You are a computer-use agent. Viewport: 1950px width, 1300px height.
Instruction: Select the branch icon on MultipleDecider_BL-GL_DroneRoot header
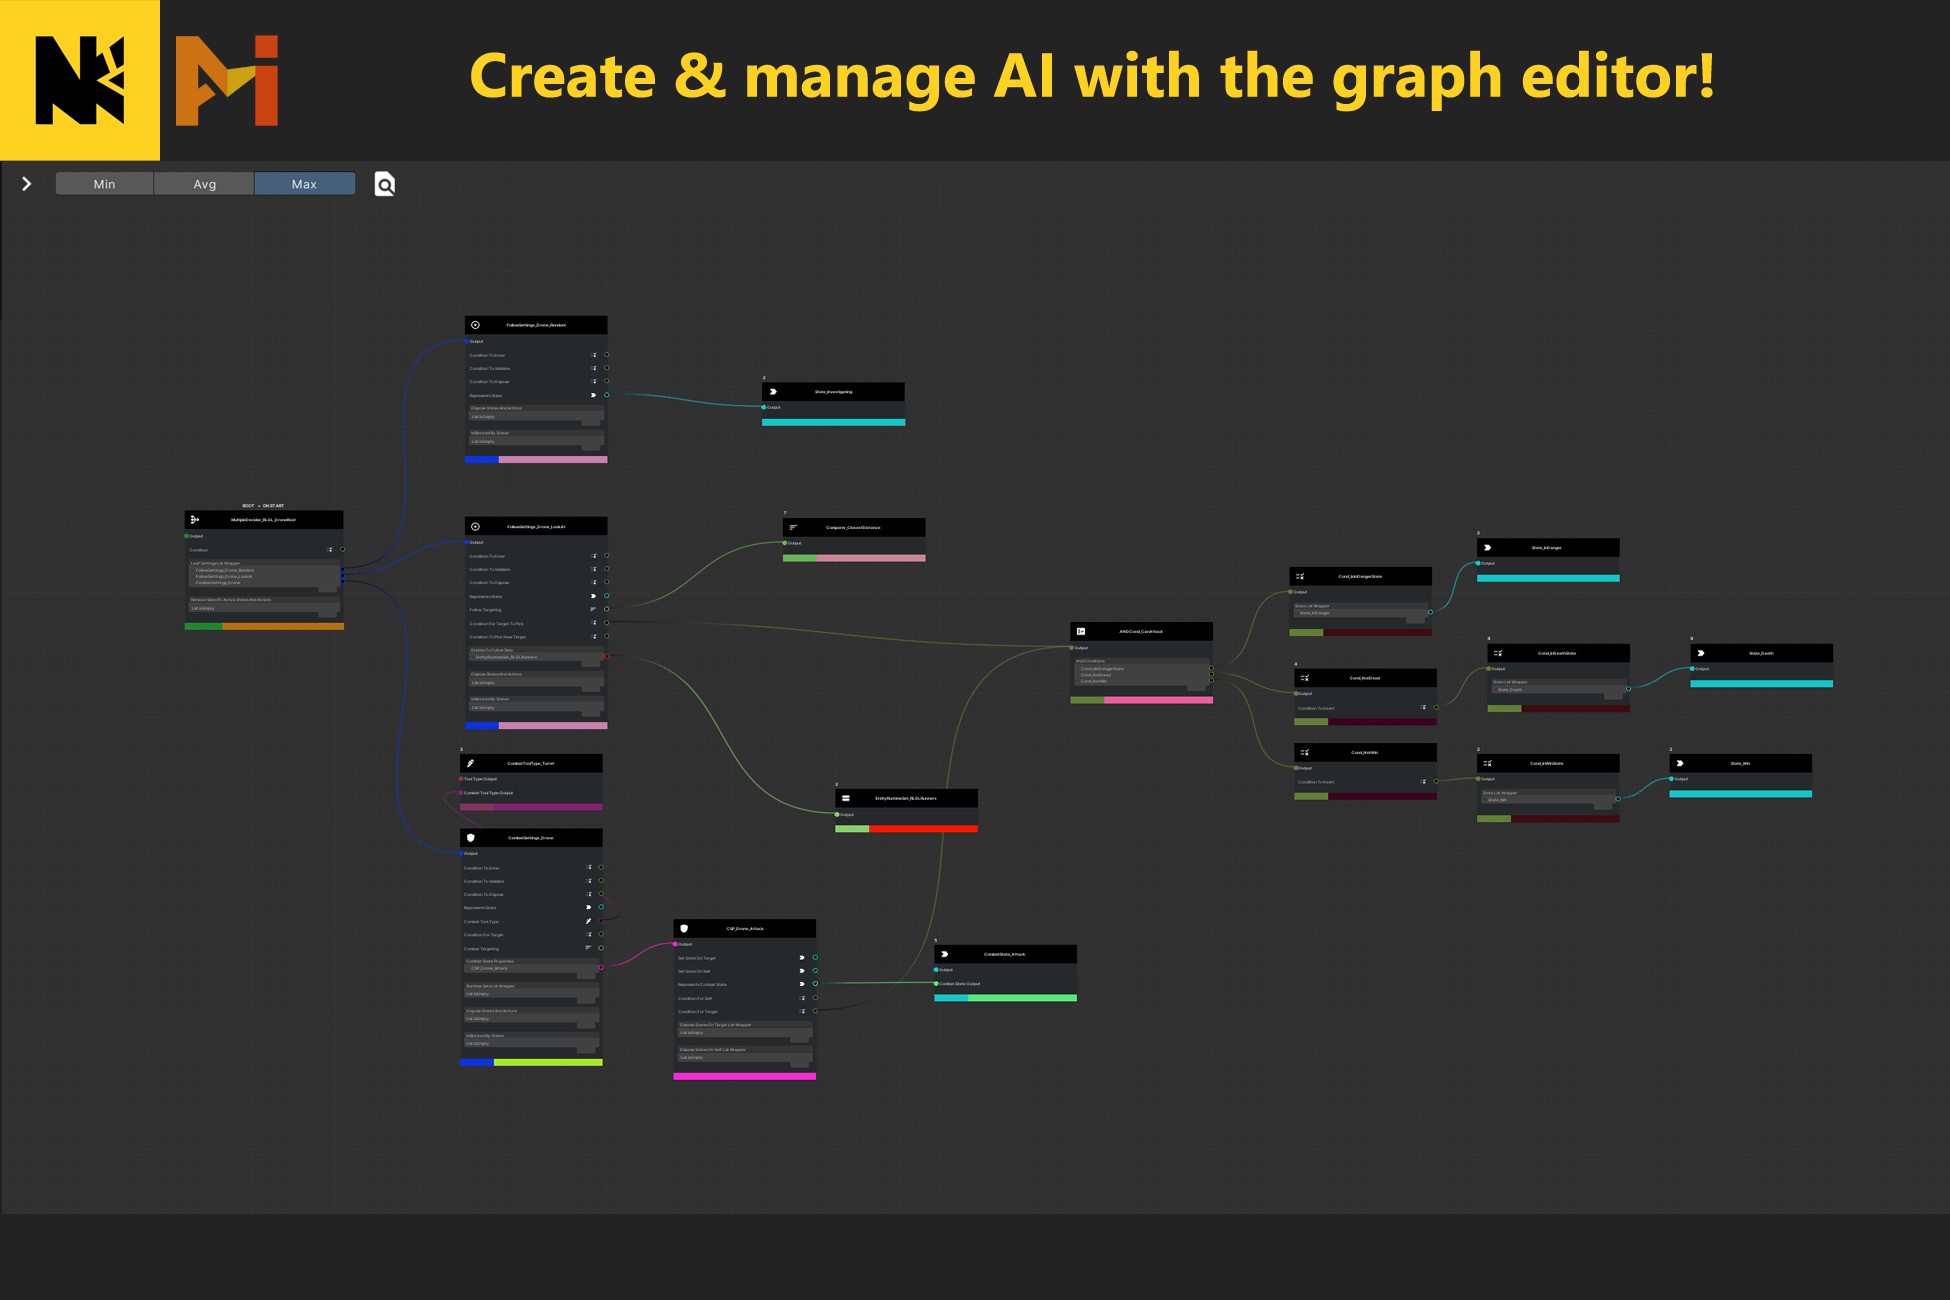[195, 520]
